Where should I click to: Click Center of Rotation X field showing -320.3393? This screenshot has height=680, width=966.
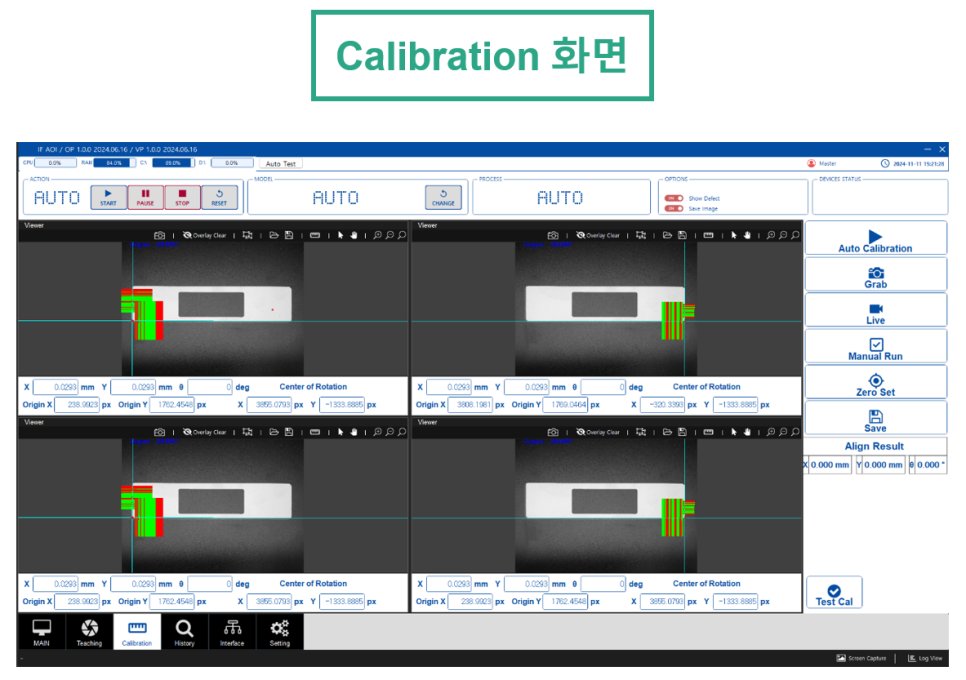663,405
